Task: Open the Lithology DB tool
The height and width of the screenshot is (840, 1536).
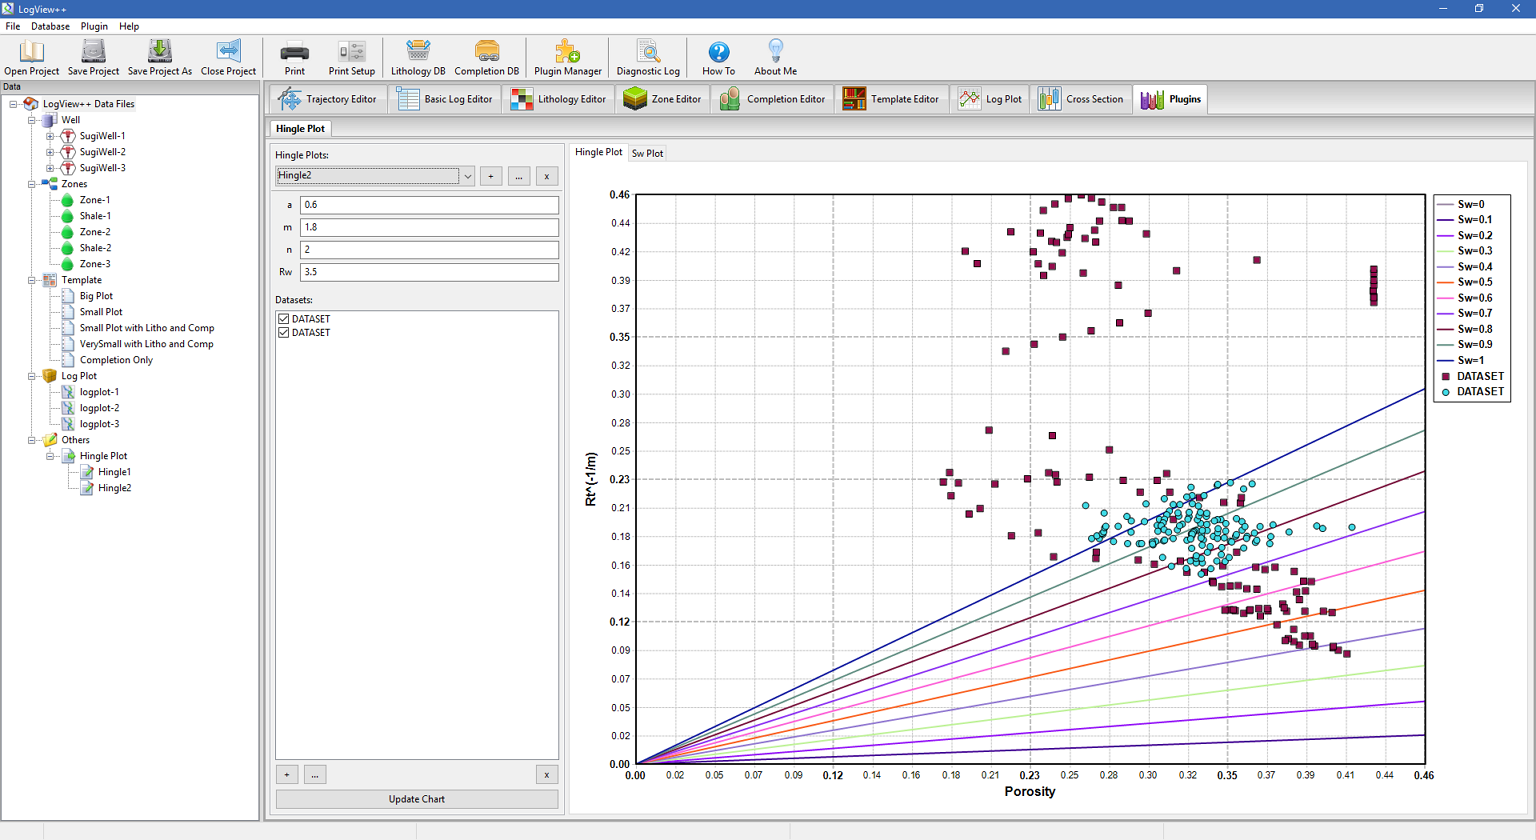Action: (x=418, y=57)
